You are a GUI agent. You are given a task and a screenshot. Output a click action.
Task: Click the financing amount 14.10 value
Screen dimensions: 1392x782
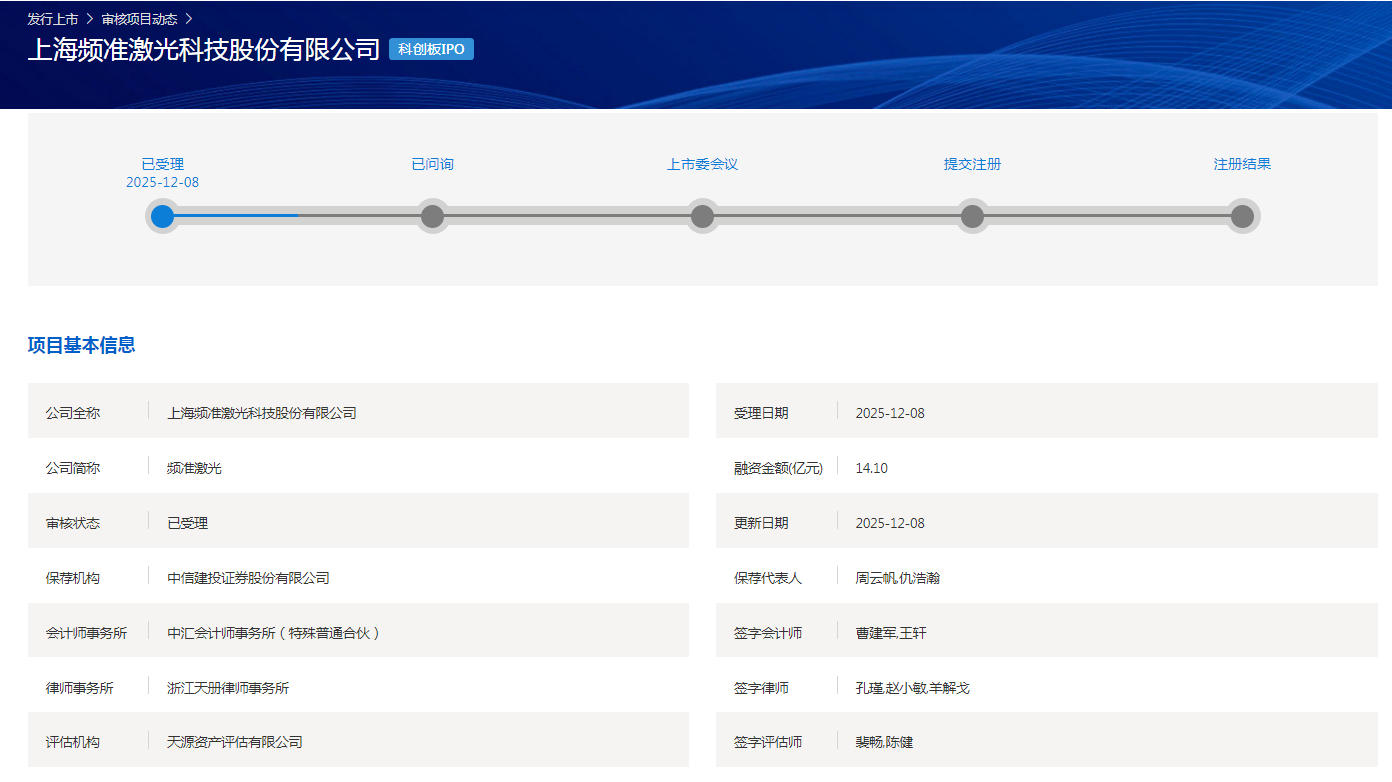point(871,468)
